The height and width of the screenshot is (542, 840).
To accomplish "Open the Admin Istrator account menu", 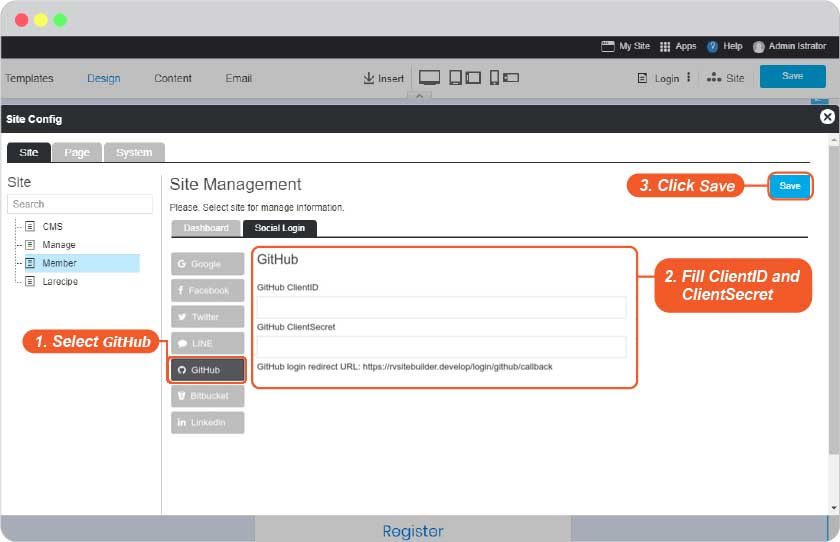I will tap(789, 46).
